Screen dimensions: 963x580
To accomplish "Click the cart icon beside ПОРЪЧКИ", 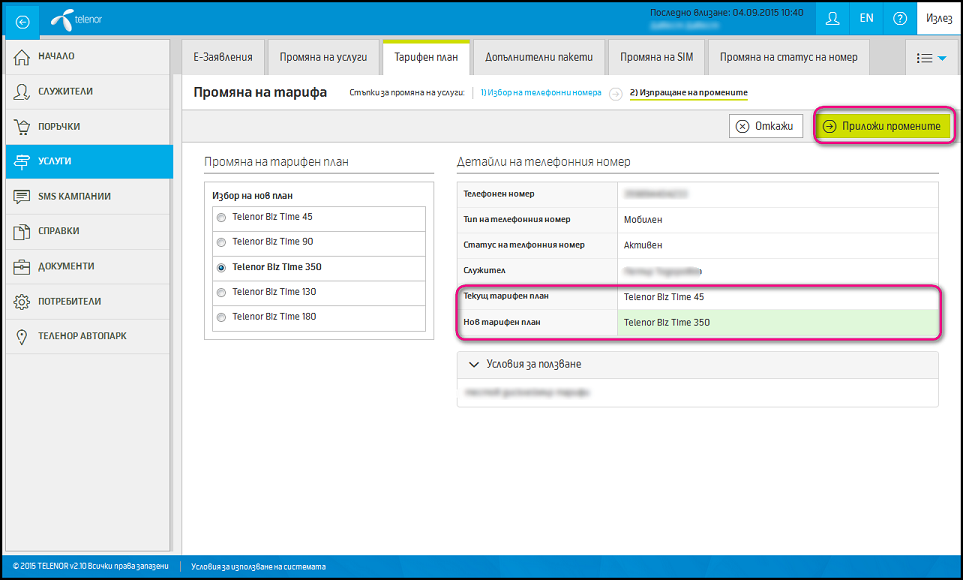I will point(21,127).
